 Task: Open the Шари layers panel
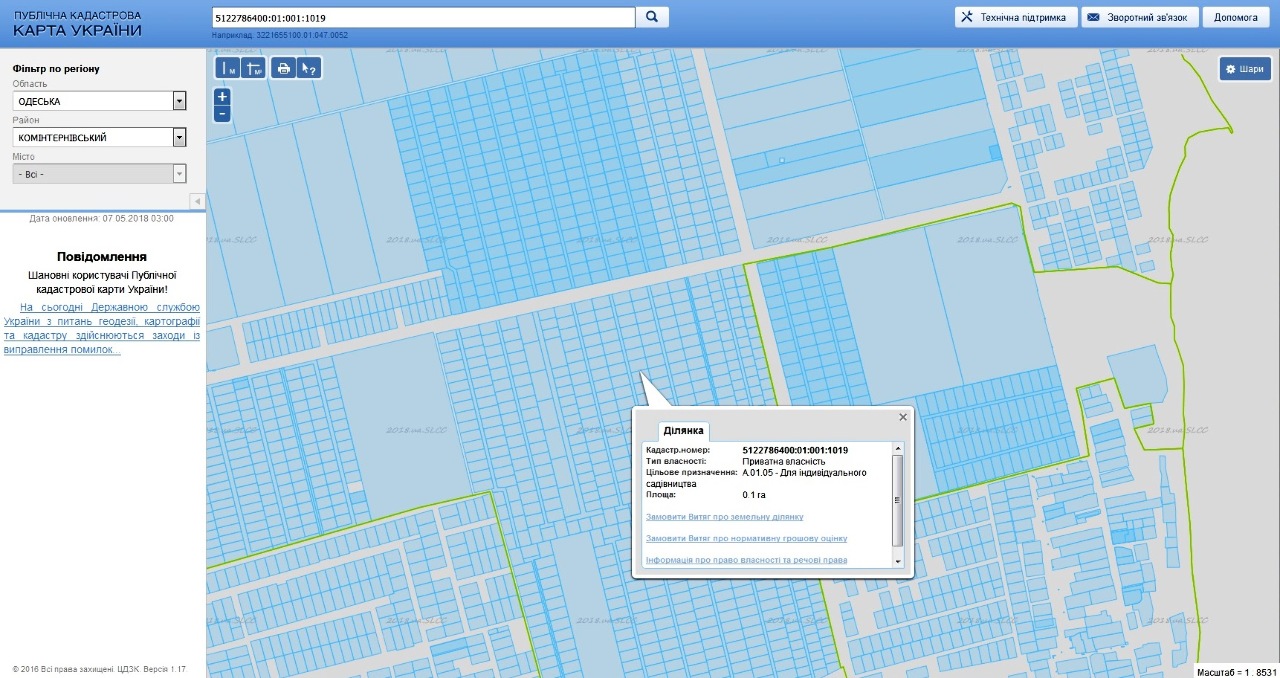1244,69
